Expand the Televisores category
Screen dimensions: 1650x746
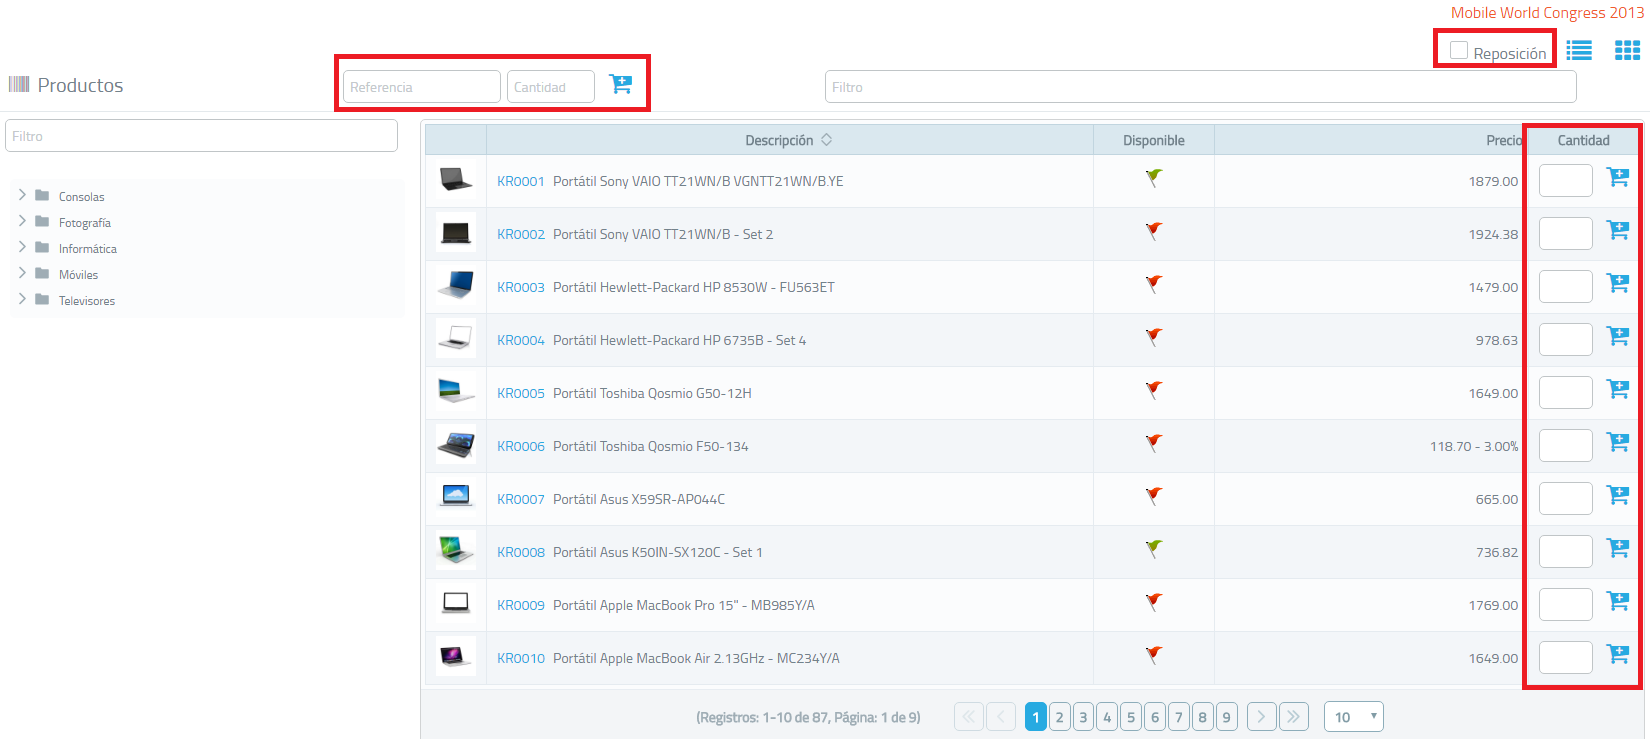click(x=22, y=299)
